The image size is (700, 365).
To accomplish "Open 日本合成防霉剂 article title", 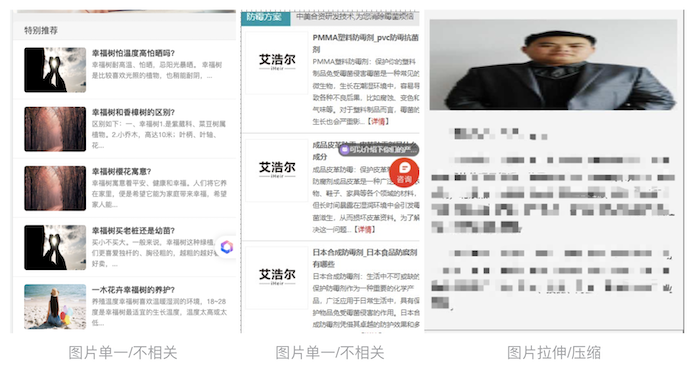I will pos(365,258).
